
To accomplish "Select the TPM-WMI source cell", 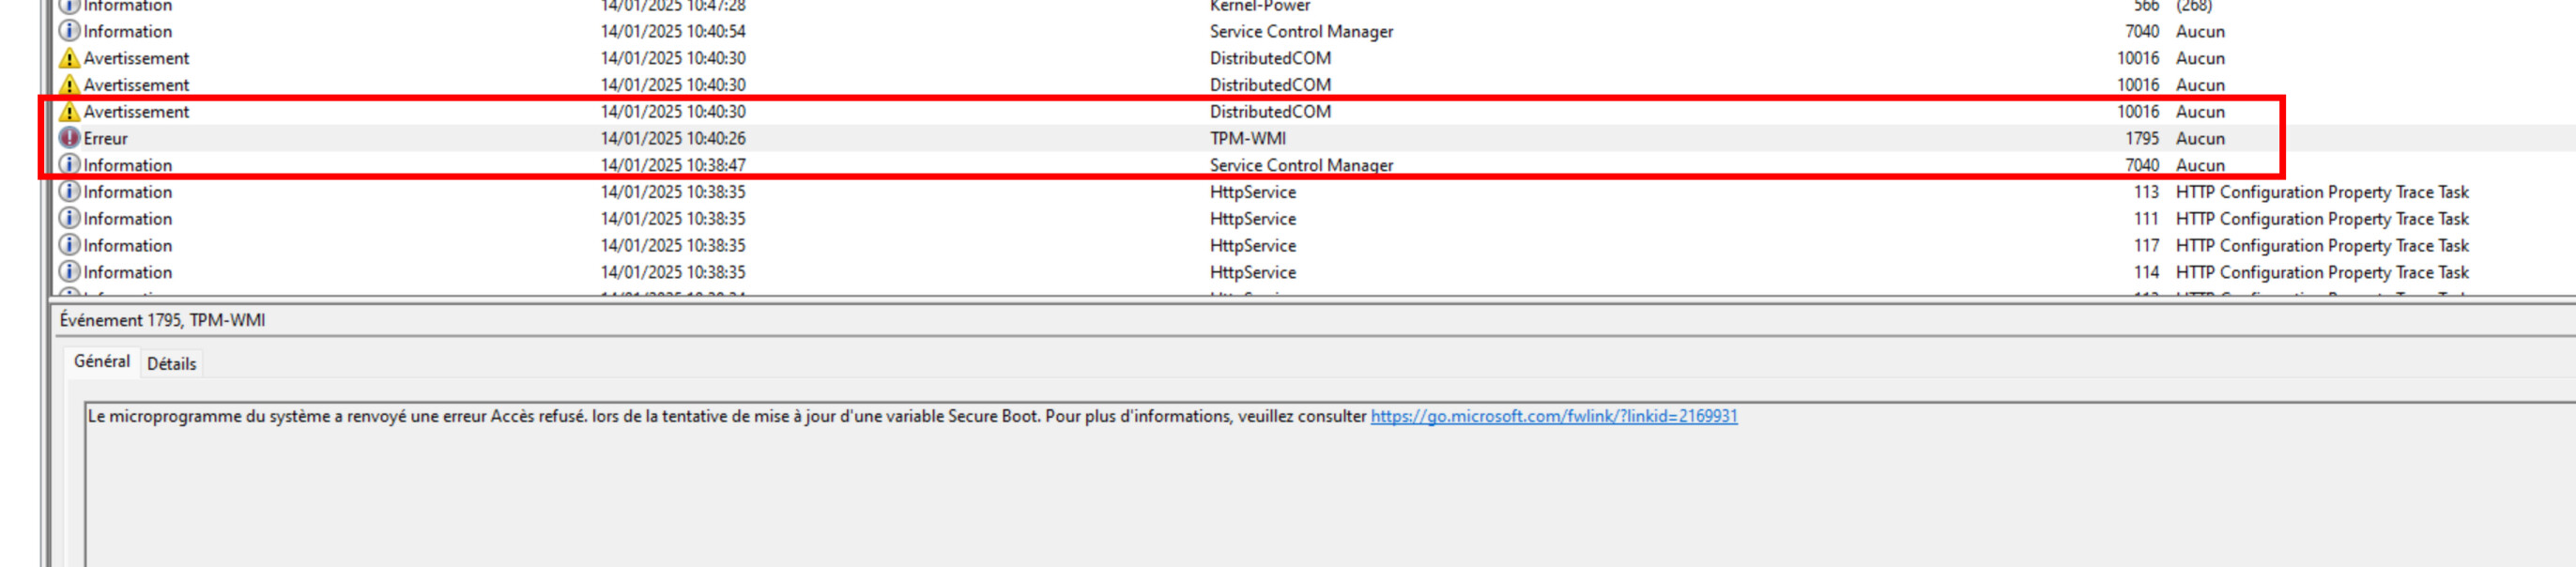I will pos(1247,138).
